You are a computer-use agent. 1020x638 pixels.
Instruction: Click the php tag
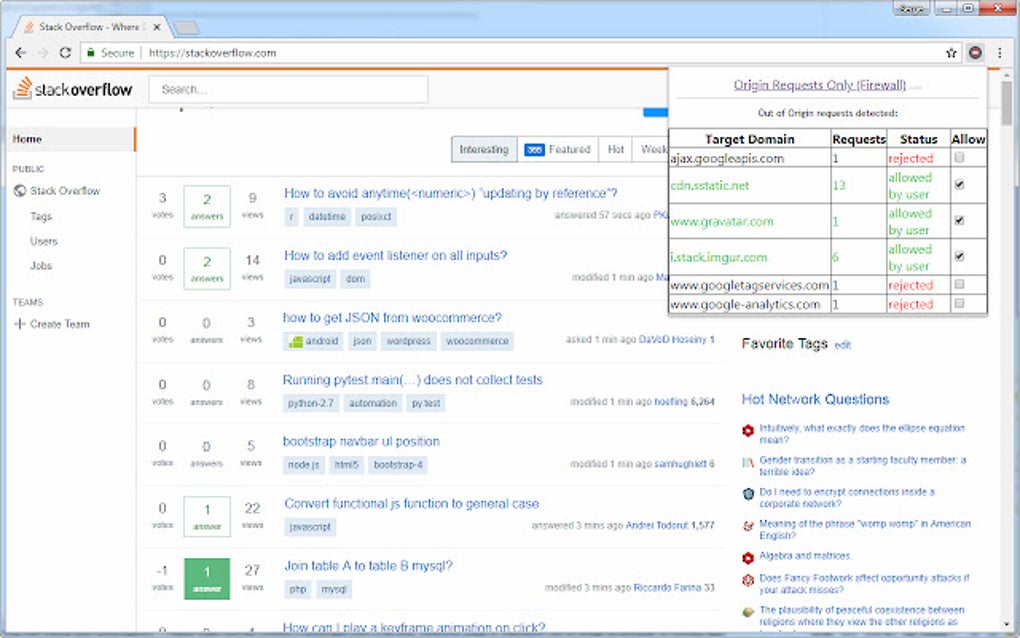[298, 589]
